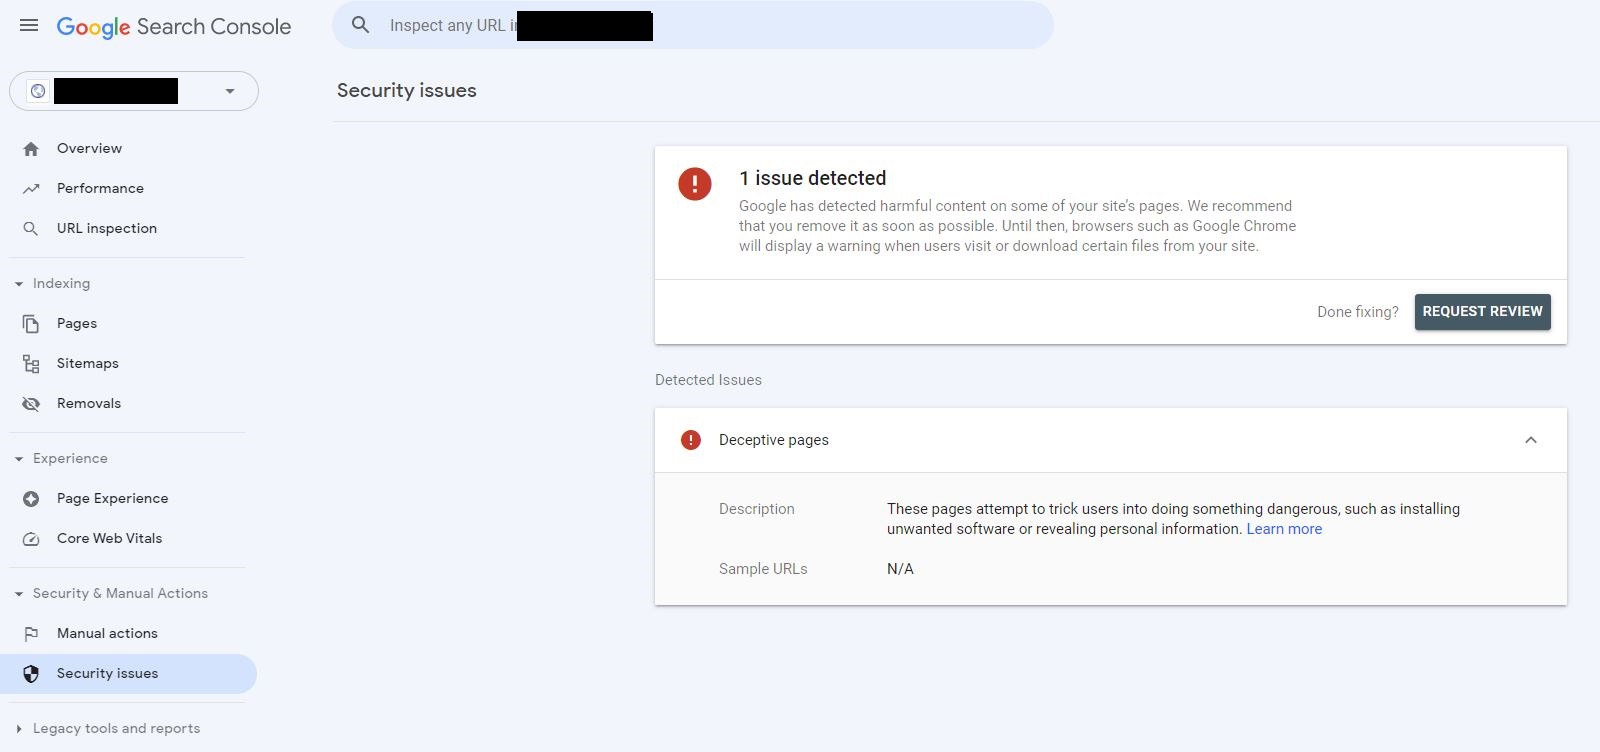Click the 'Detected Issues' label
Screen dimensions: 1600x752
click(x=708, y=380)
